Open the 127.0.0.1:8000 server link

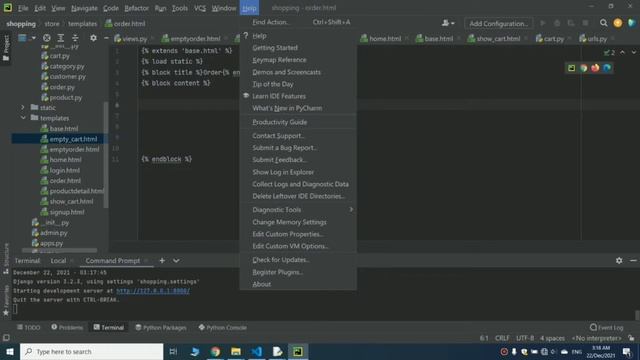tap(153, 291)
